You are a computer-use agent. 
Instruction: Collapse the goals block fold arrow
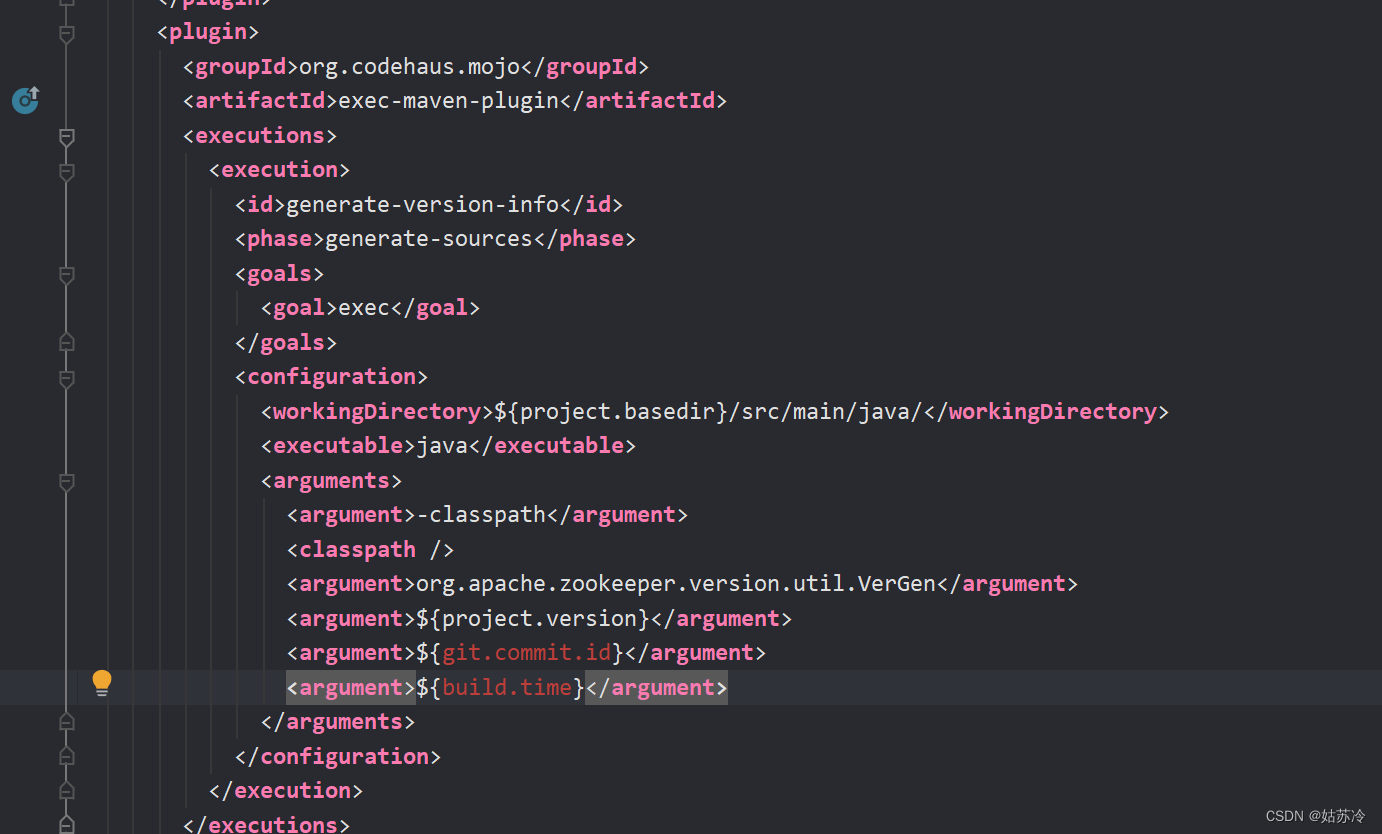(x=66, y=276)
